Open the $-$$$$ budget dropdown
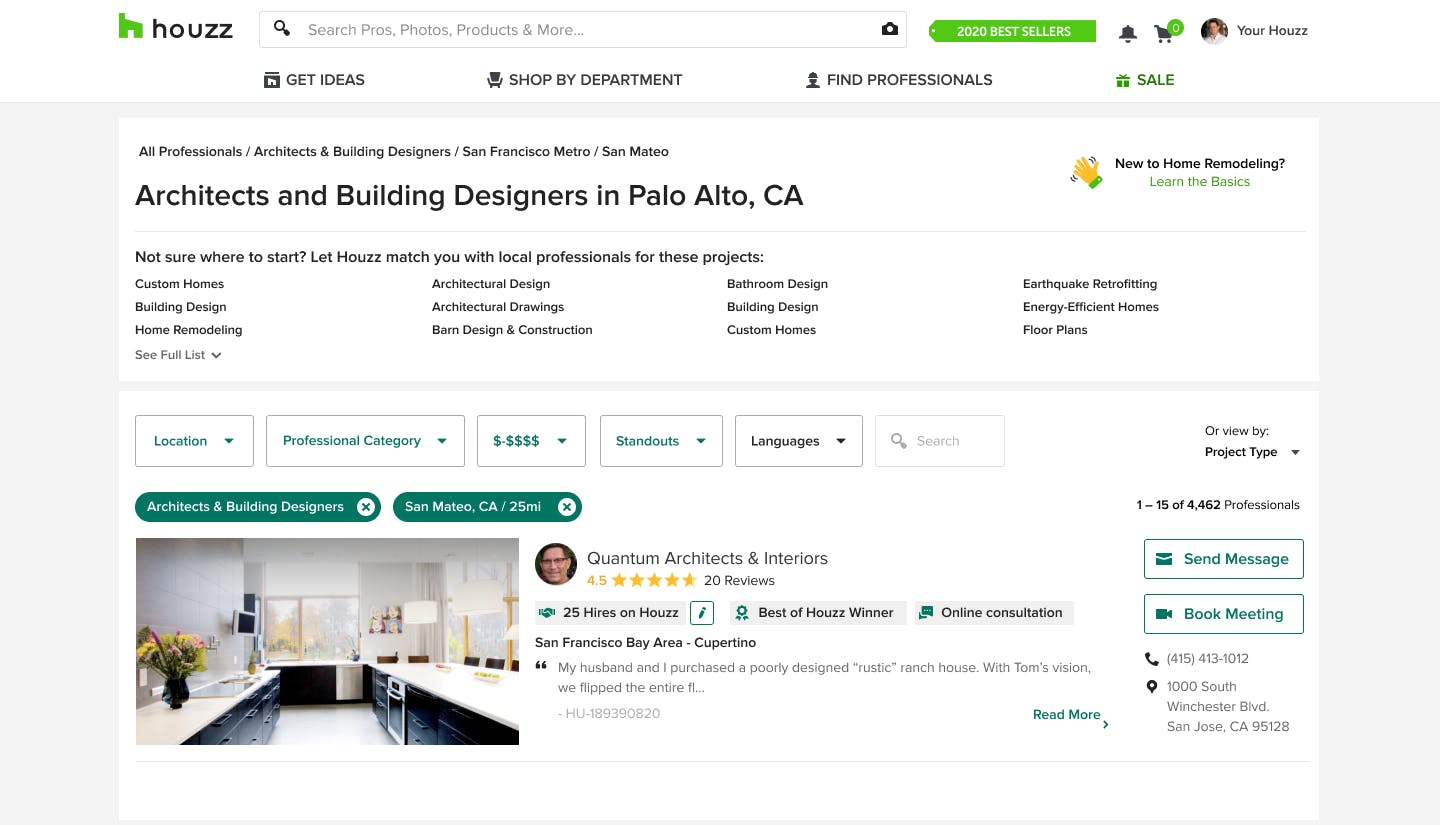This screenshot has height=825, width=1440. (531, 441)
